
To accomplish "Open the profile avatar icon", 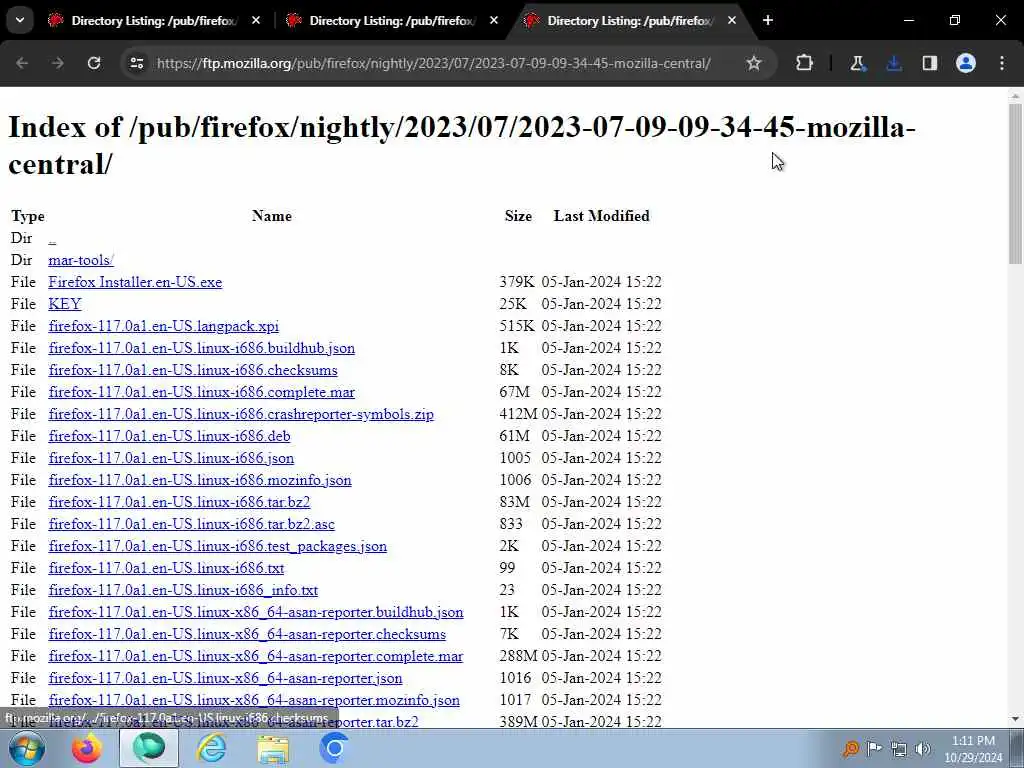I will (x=966, y=63).
